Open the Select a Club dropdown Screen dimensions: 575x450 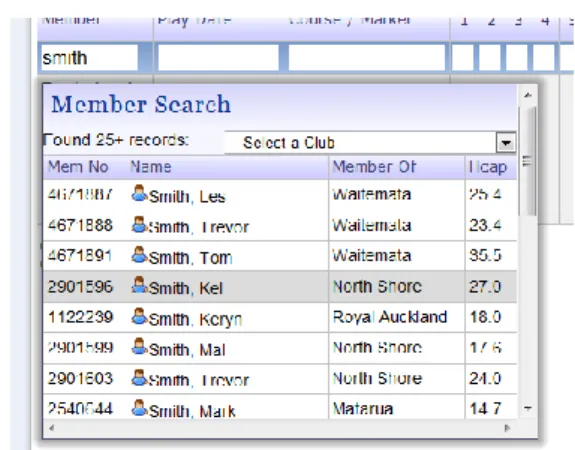(370, 142)
